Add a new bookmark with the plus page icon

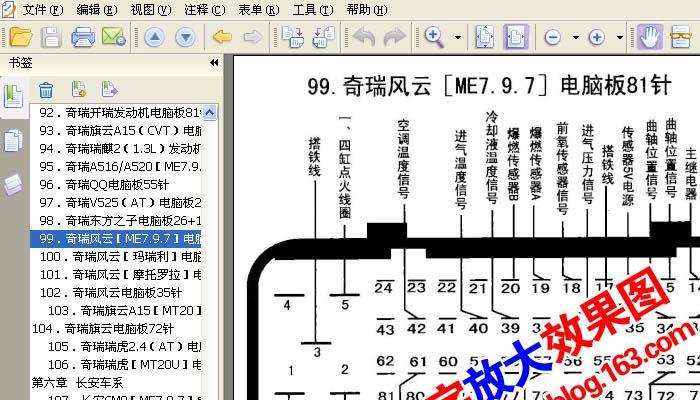pyautogui.click(x=79, y=89)
